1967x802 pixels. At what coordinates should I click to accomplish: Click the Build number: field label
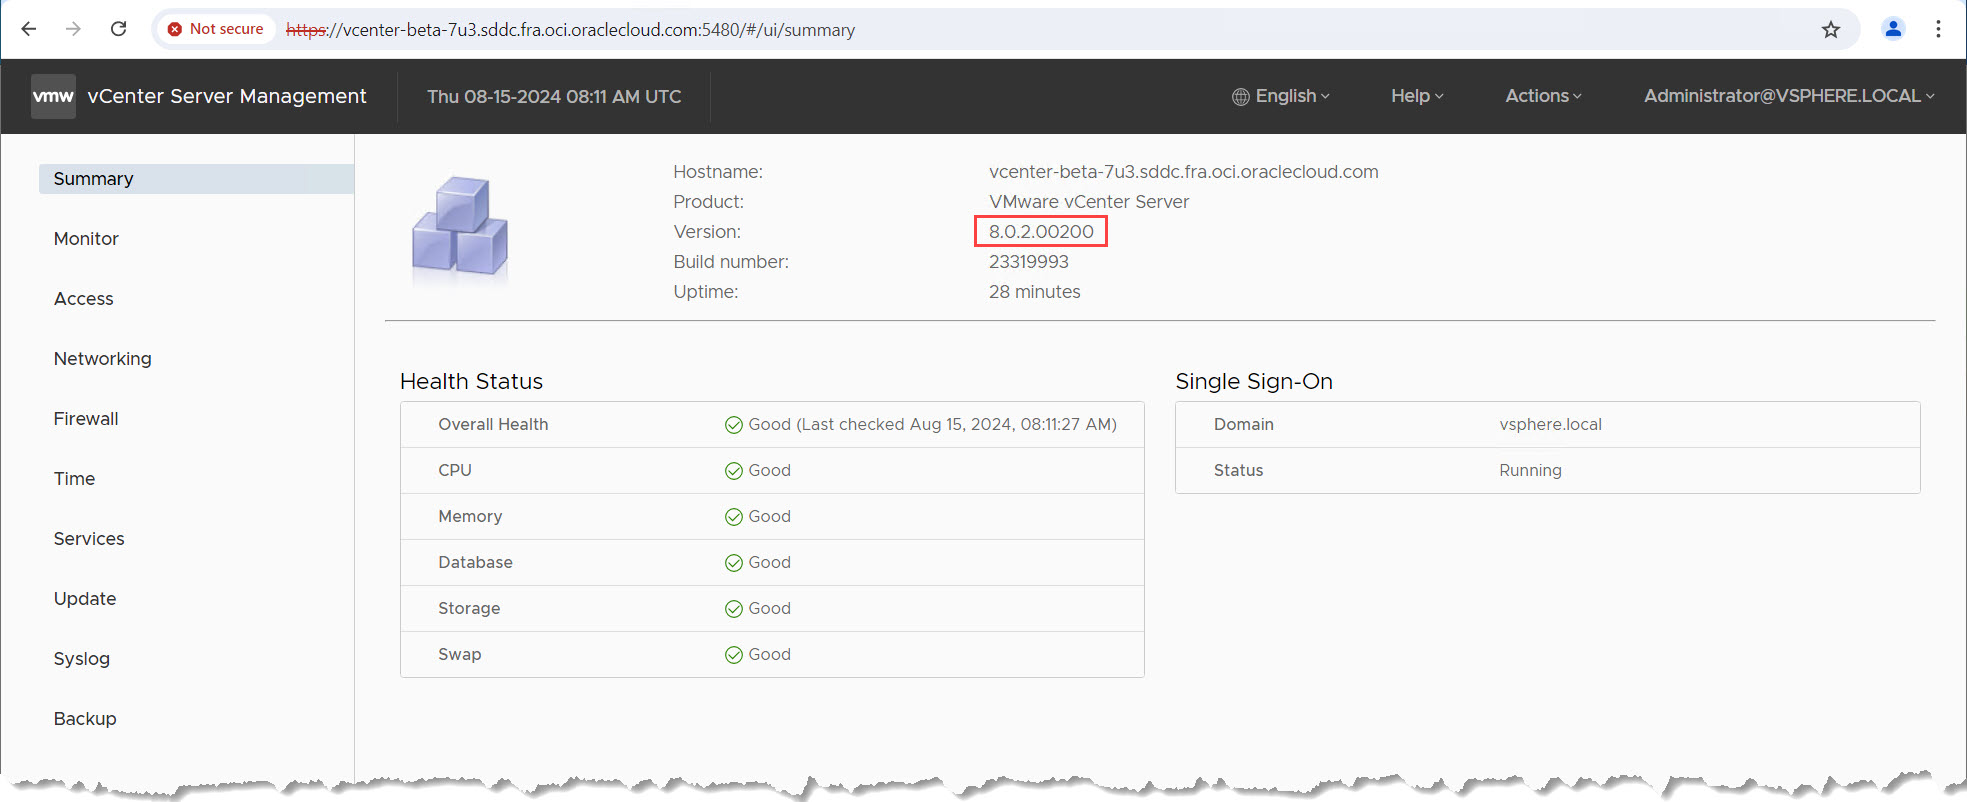pos(731,262)
